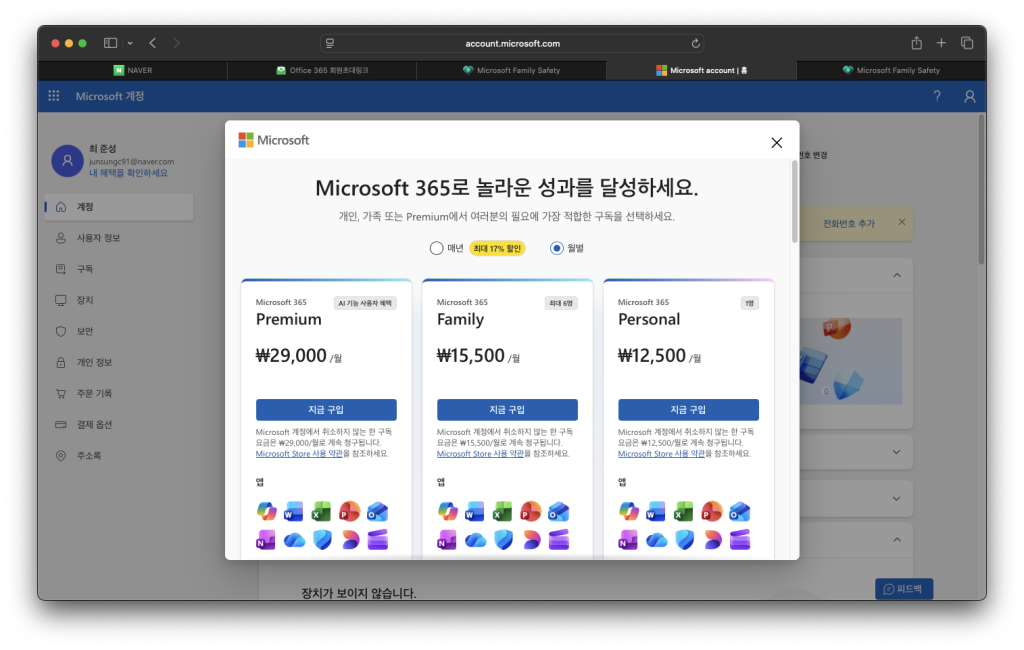The width and height of the screenshot is (1024, 650).
Task: Click the dialog's vertical scrollbar
Action: point(794,202)
